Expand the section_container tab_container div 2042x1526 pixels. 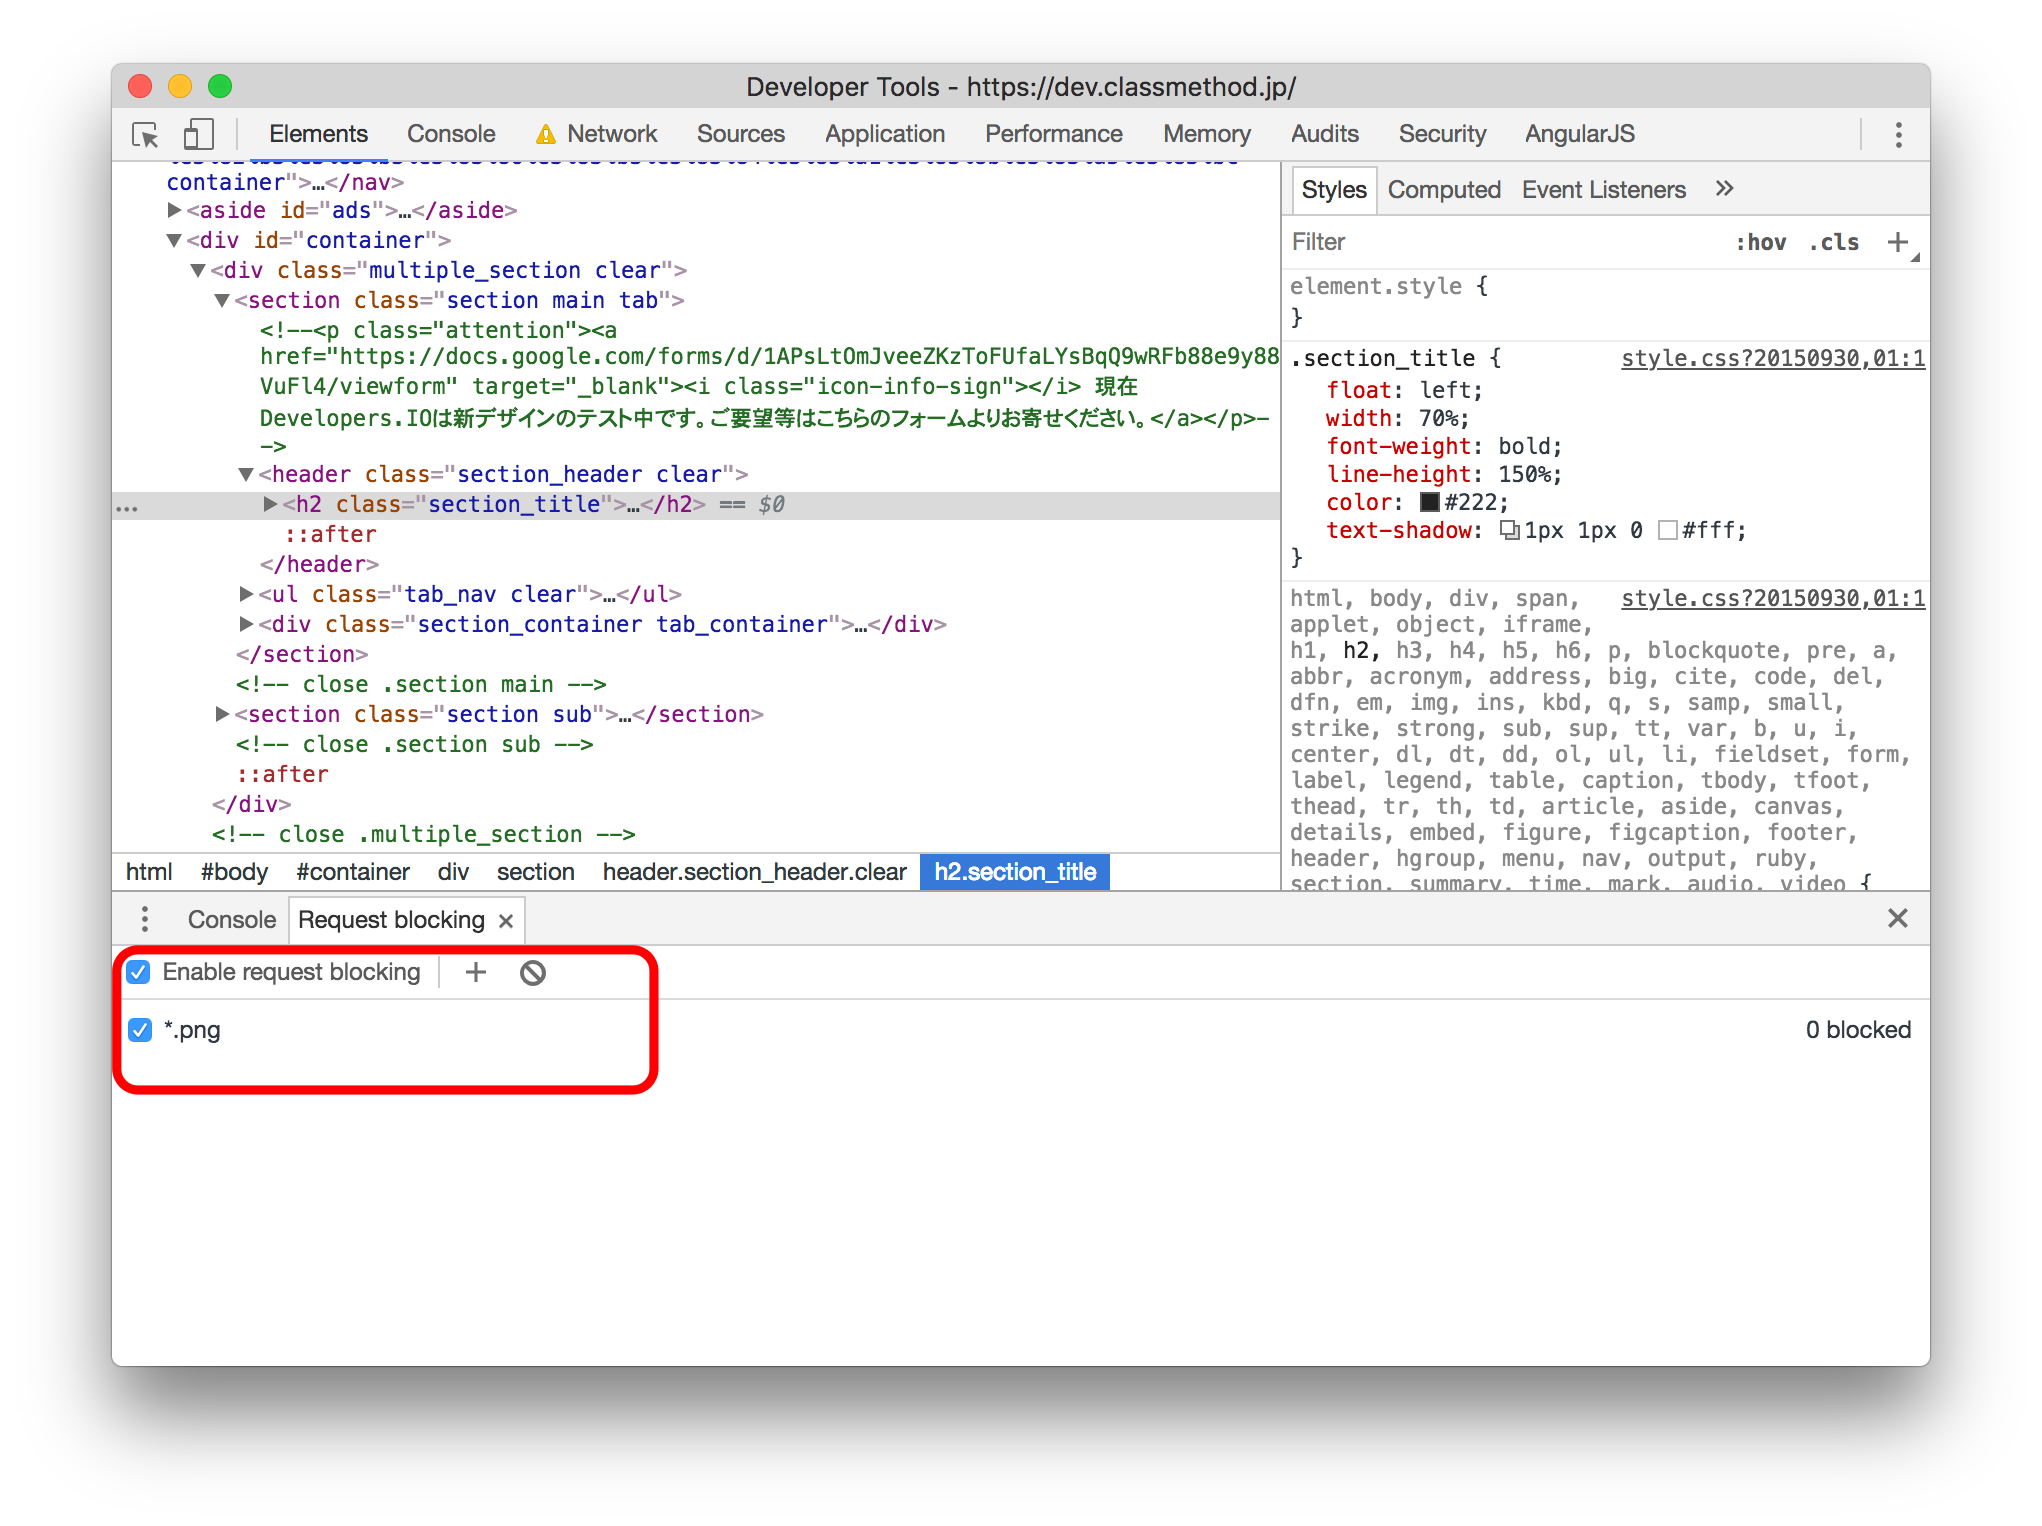[246, 624]
